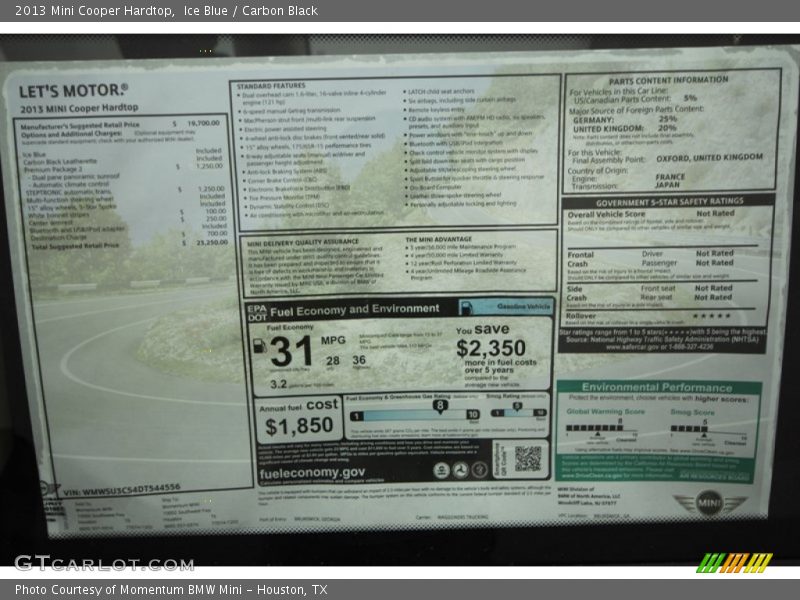
Task: Click the highway MPG value 36
Action: pyautogui.click(x=359, y=360)
